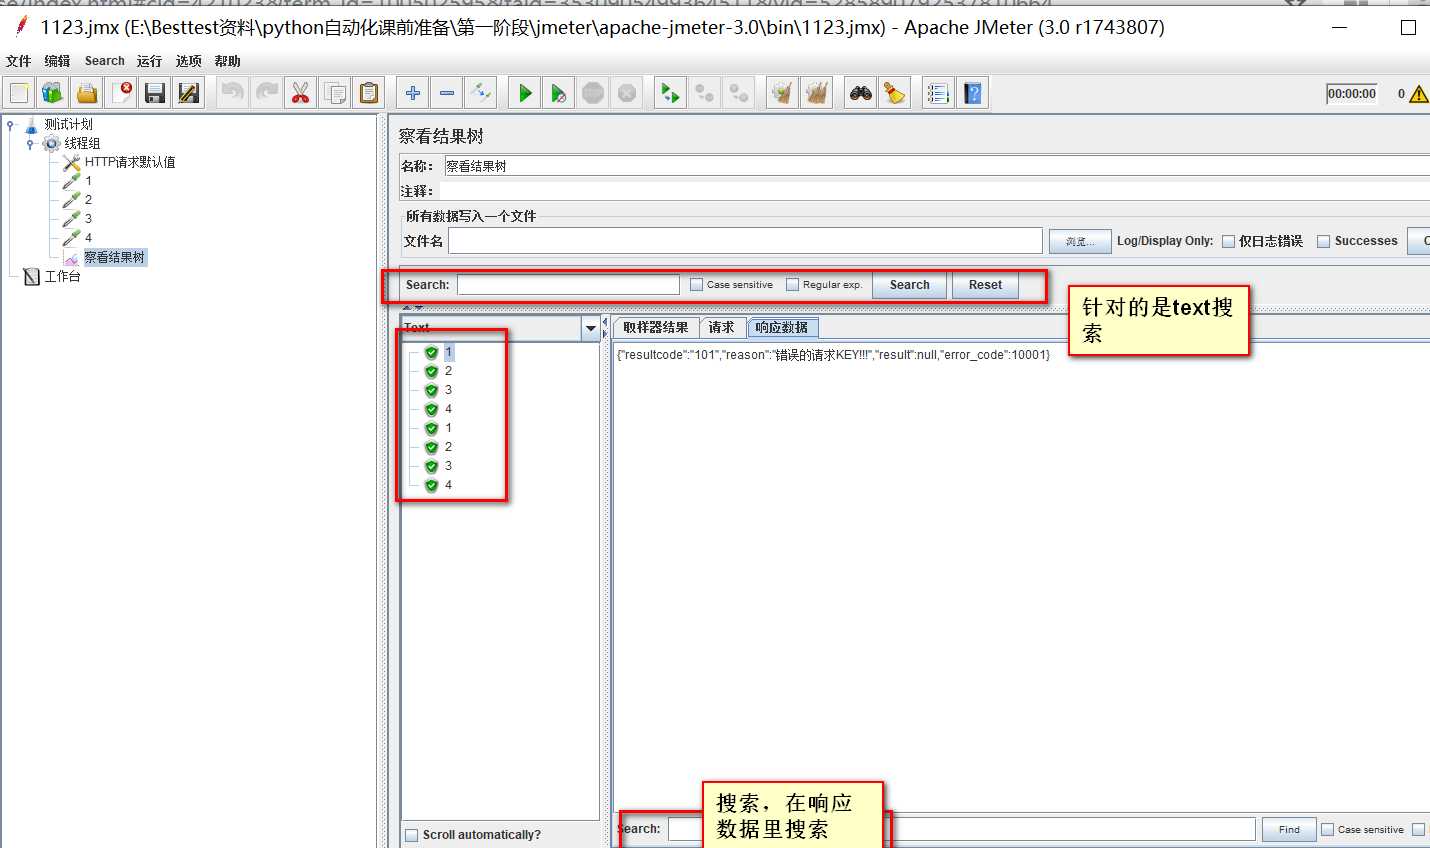This screenshot has height=848, width=1430.
Task: Click the 文件名 input field
Action: click(x=745, y=241)
